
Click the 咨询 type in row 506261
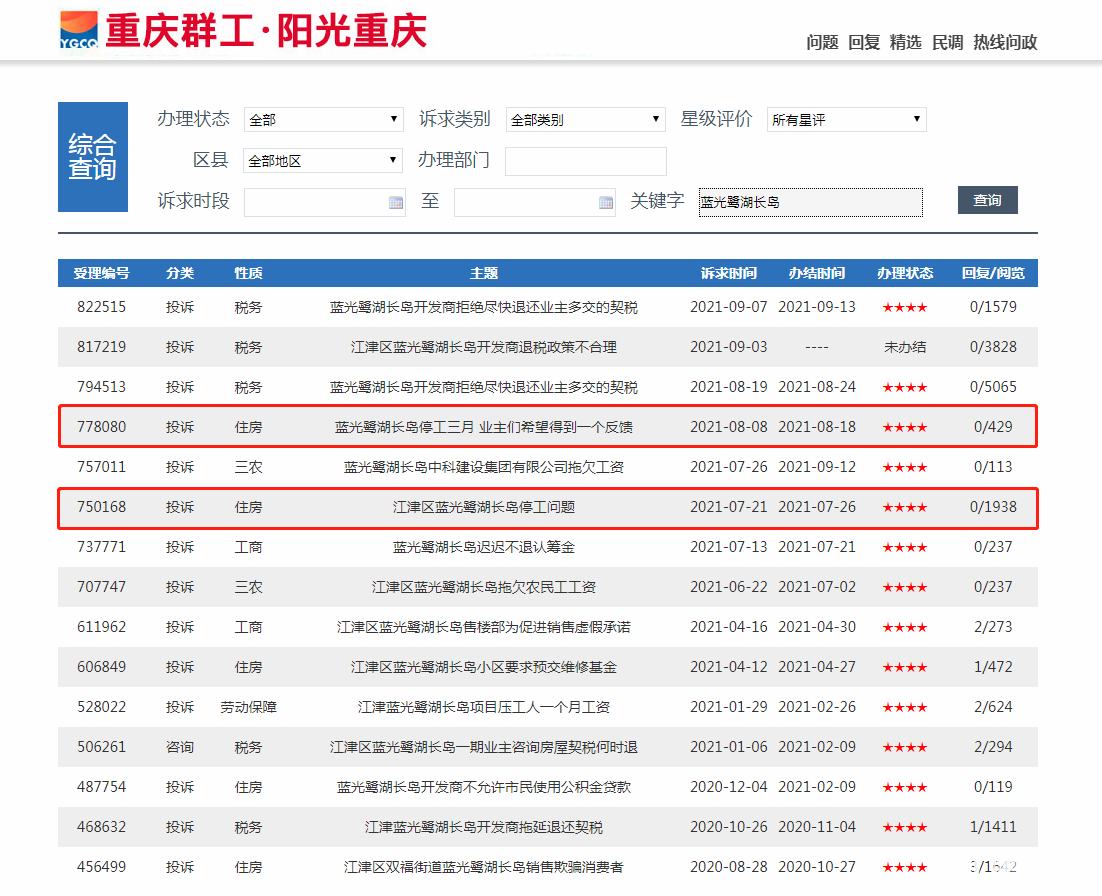tap(180, 747)
